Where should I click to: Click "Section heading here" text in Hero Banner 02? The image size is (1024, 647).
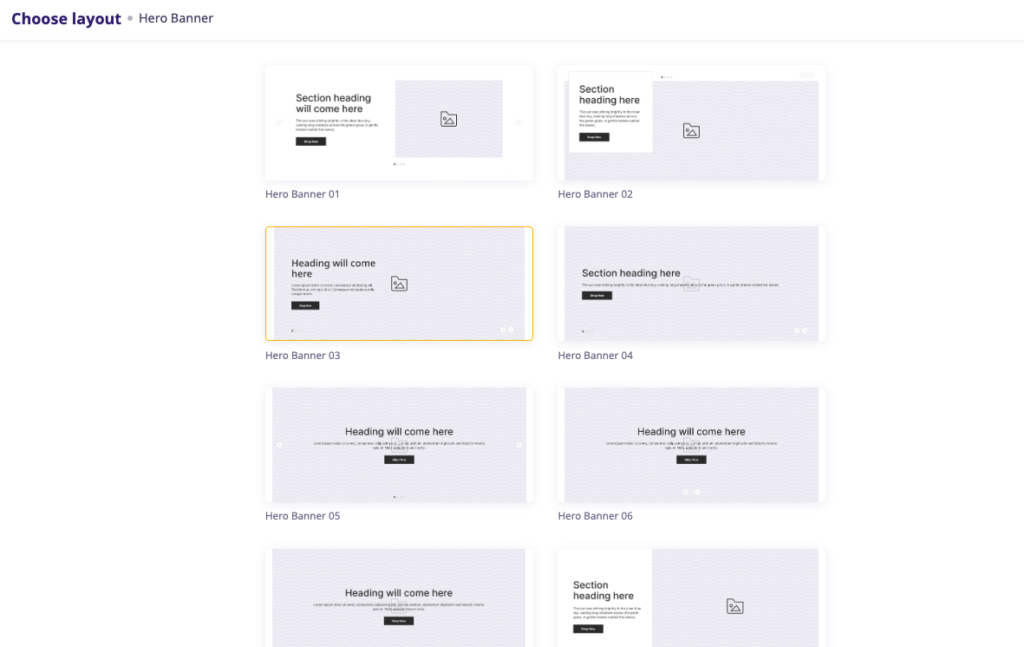click(609, 95)
